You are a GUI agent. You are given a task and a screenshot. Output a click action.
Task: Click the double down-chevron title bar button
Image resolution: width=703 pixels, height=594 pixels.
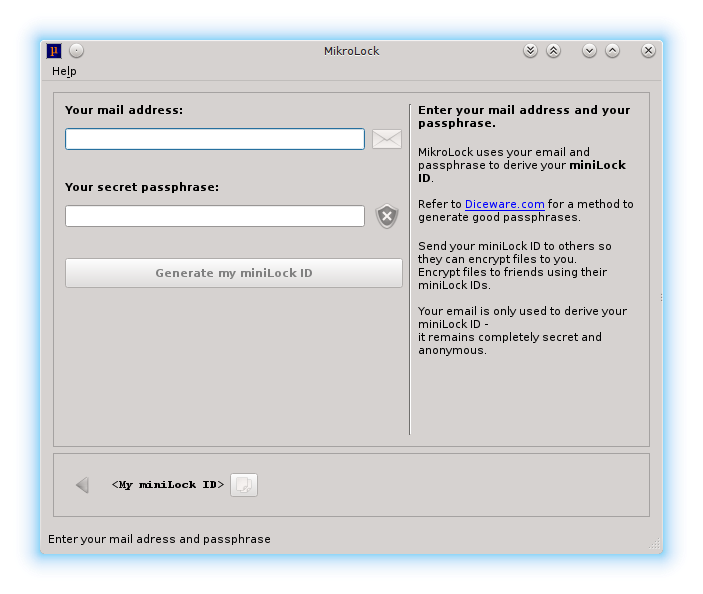tap(530, 51)
